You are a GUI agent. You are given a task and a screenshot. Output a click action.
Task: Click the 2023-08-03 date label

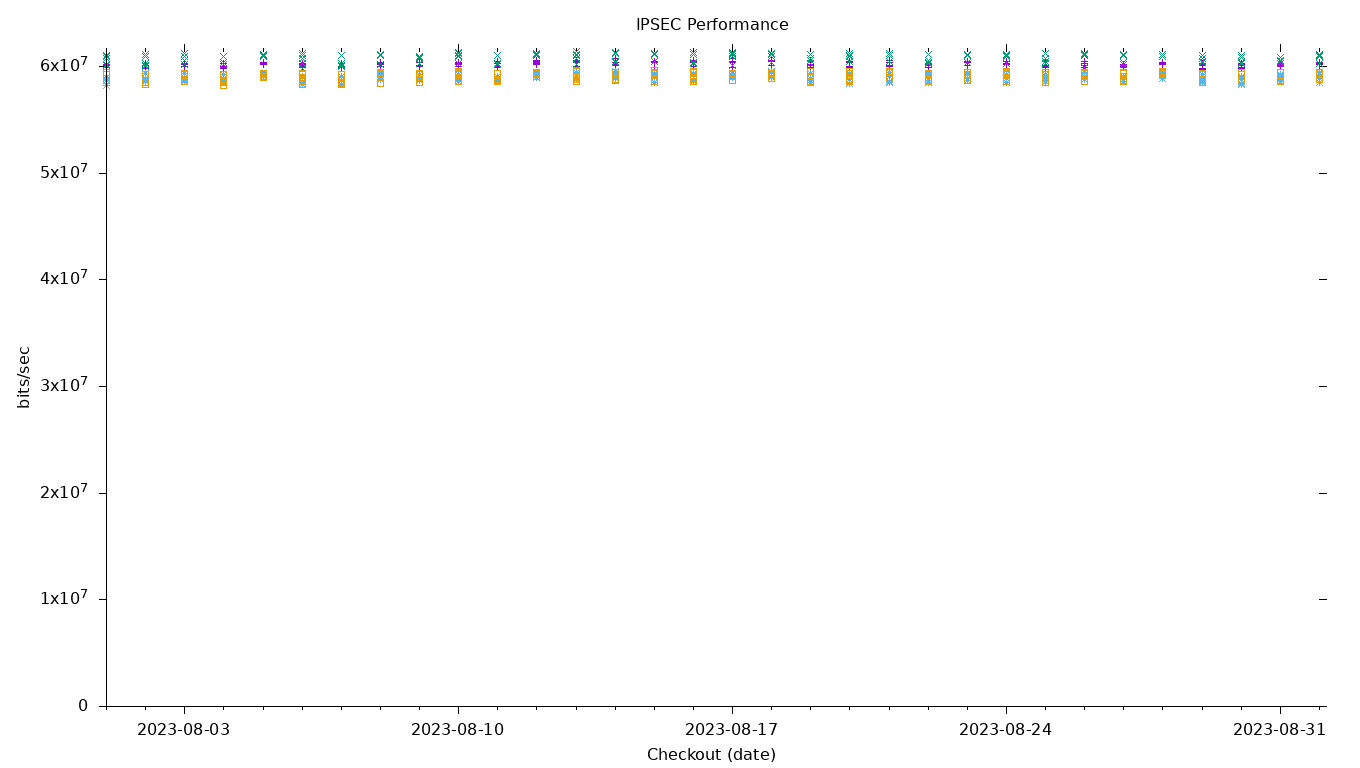(184, 730)
